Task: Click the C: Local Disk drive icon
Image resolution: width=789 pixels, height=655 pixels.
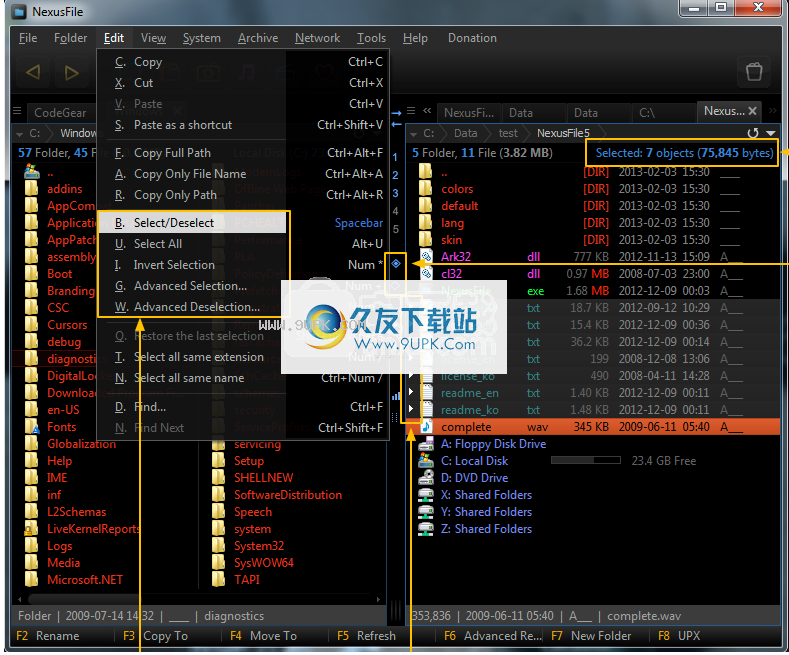Action: click(x=426, y=461)
